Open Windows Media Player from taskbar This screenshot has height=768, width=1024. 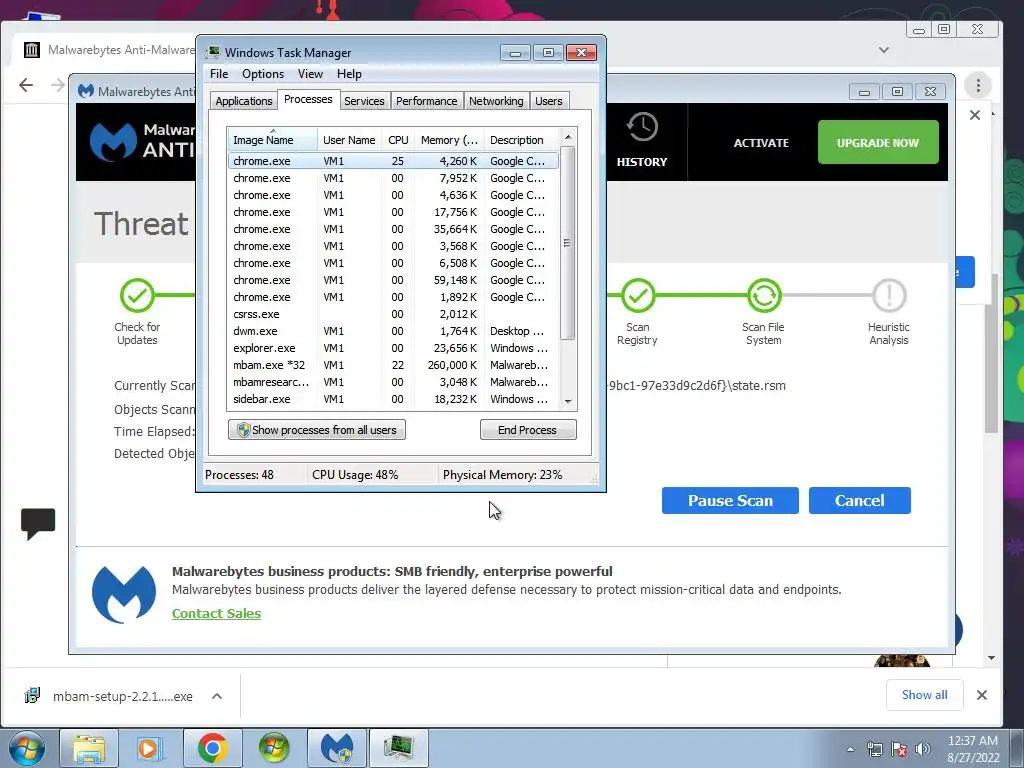(x=149, y=748)
